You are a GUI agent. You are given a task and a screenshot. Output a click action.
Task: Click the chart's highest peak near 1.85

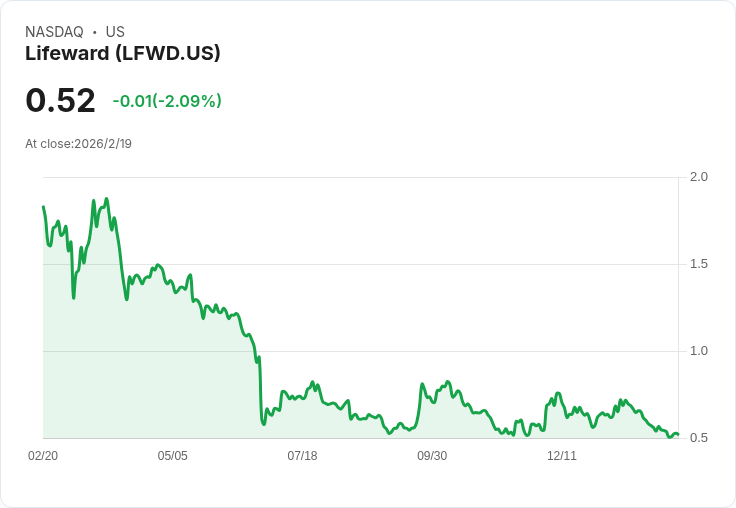tap(106, 199)
